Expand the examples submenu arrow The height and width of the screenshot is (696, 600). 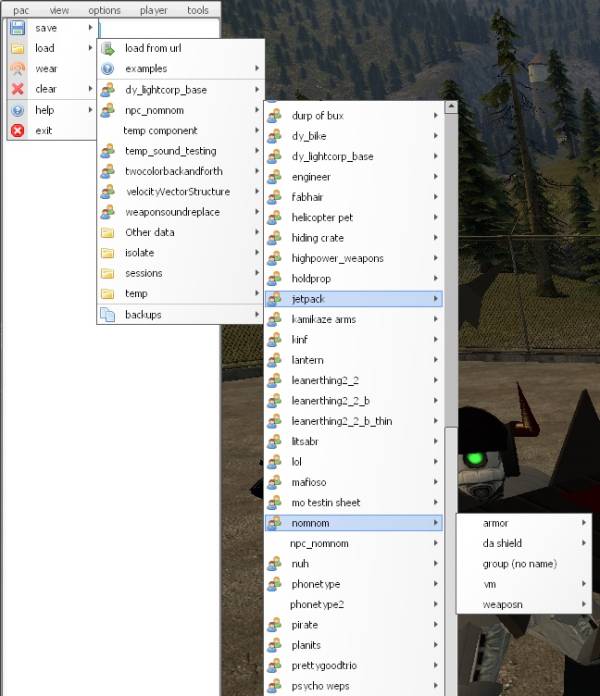click(x=257, y=69)
